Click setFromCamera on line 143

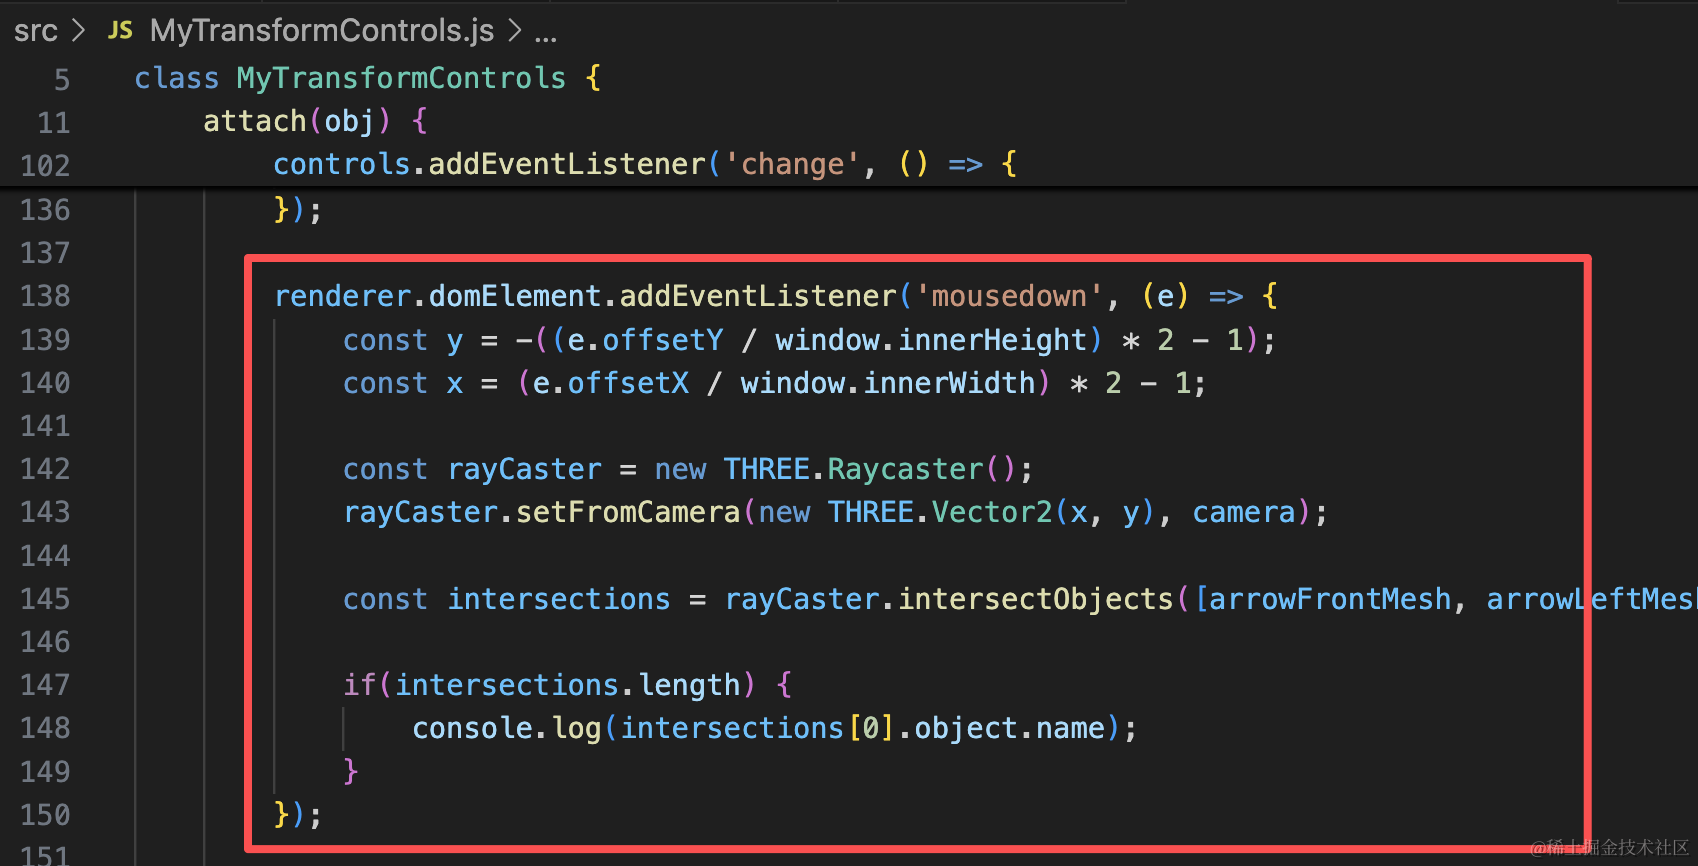click(x=628, y=512)
